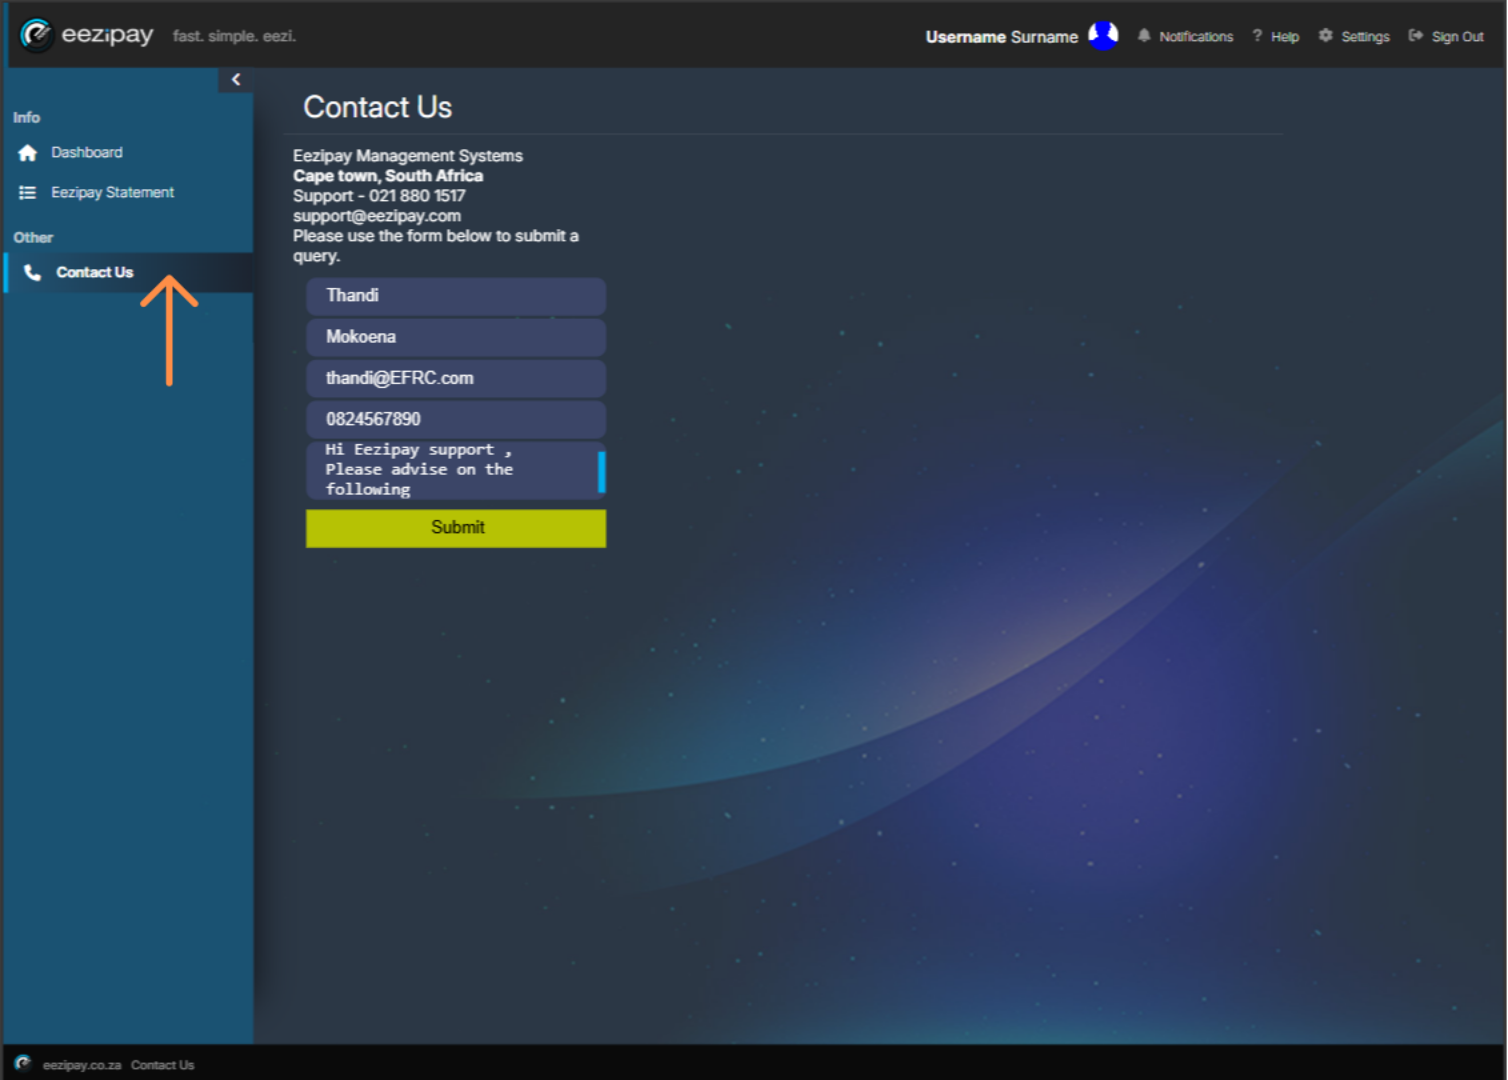
Task: Open Dashboard from the sidebar
Action: point(87,153)
